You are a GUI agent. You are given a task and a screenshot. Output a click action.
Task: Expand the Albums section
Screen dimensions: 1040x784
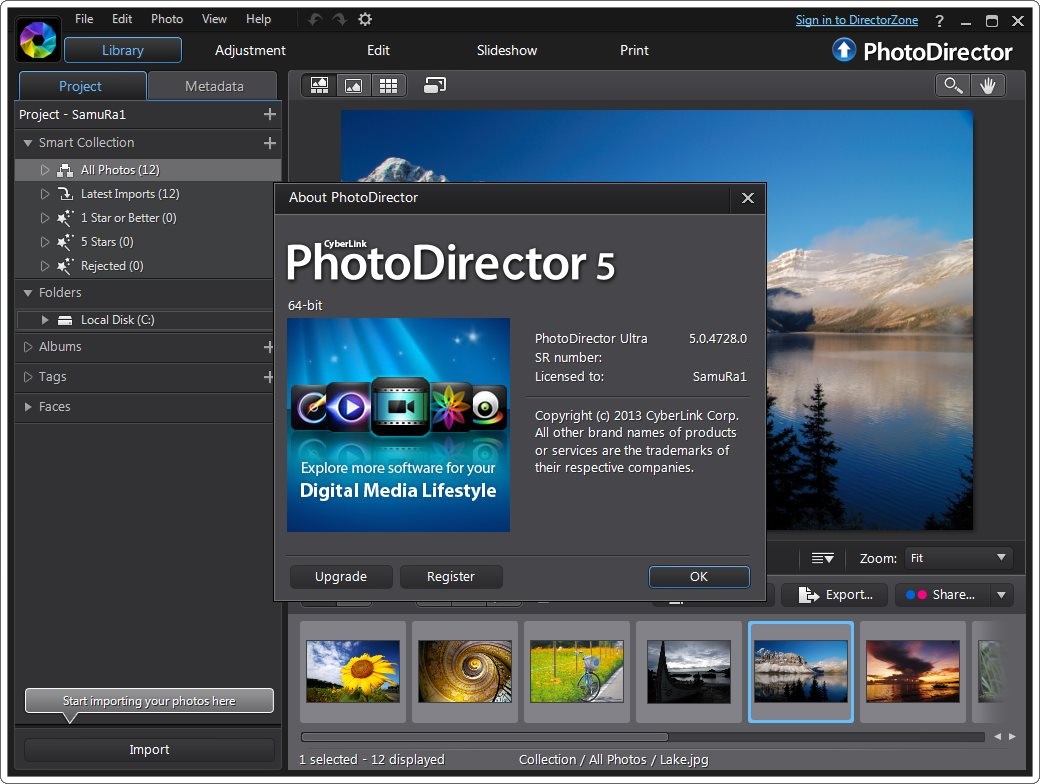click(x=28, y=346)
